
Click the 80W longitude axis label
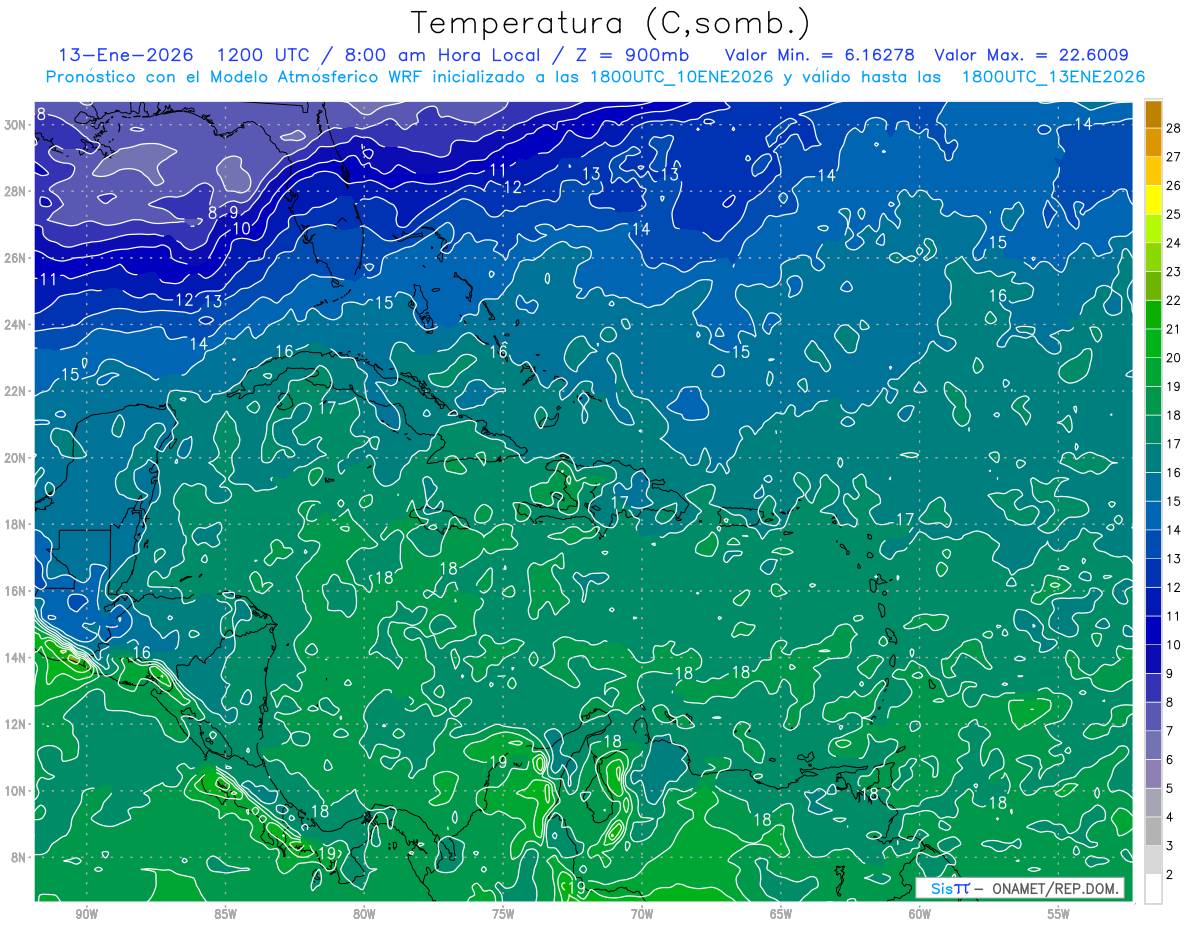pos(364,914)
